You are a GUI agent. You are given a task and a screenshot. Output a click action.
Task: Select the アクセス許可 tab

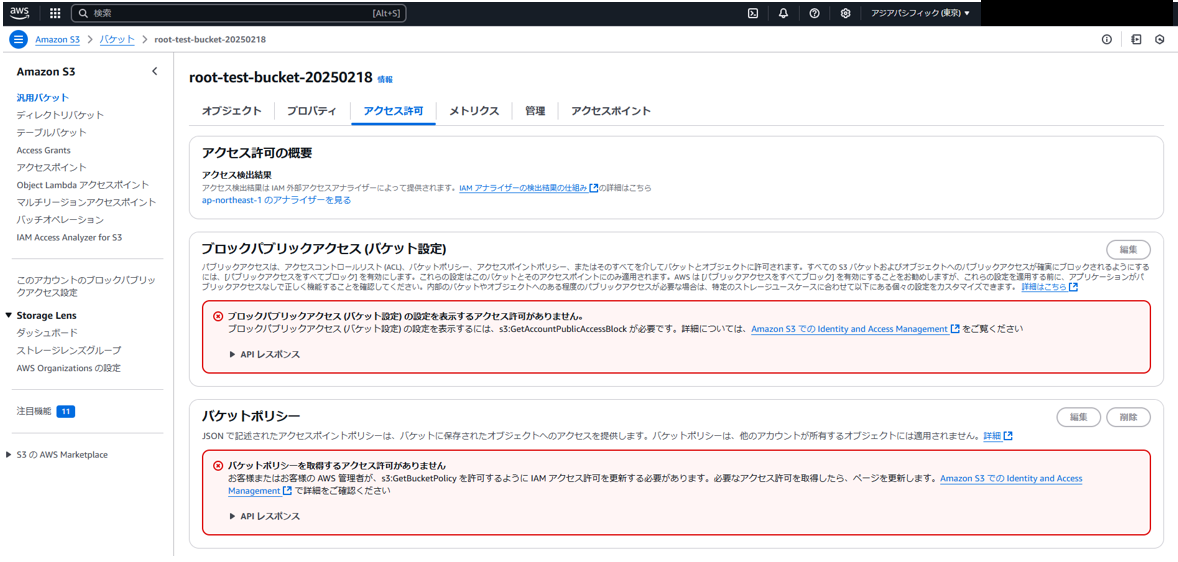394,110
